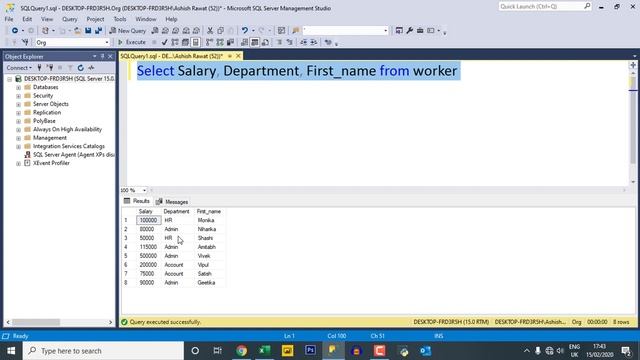640x360 pixels.
Task: Select the PolyBase tree item
Action: (44, 121)
